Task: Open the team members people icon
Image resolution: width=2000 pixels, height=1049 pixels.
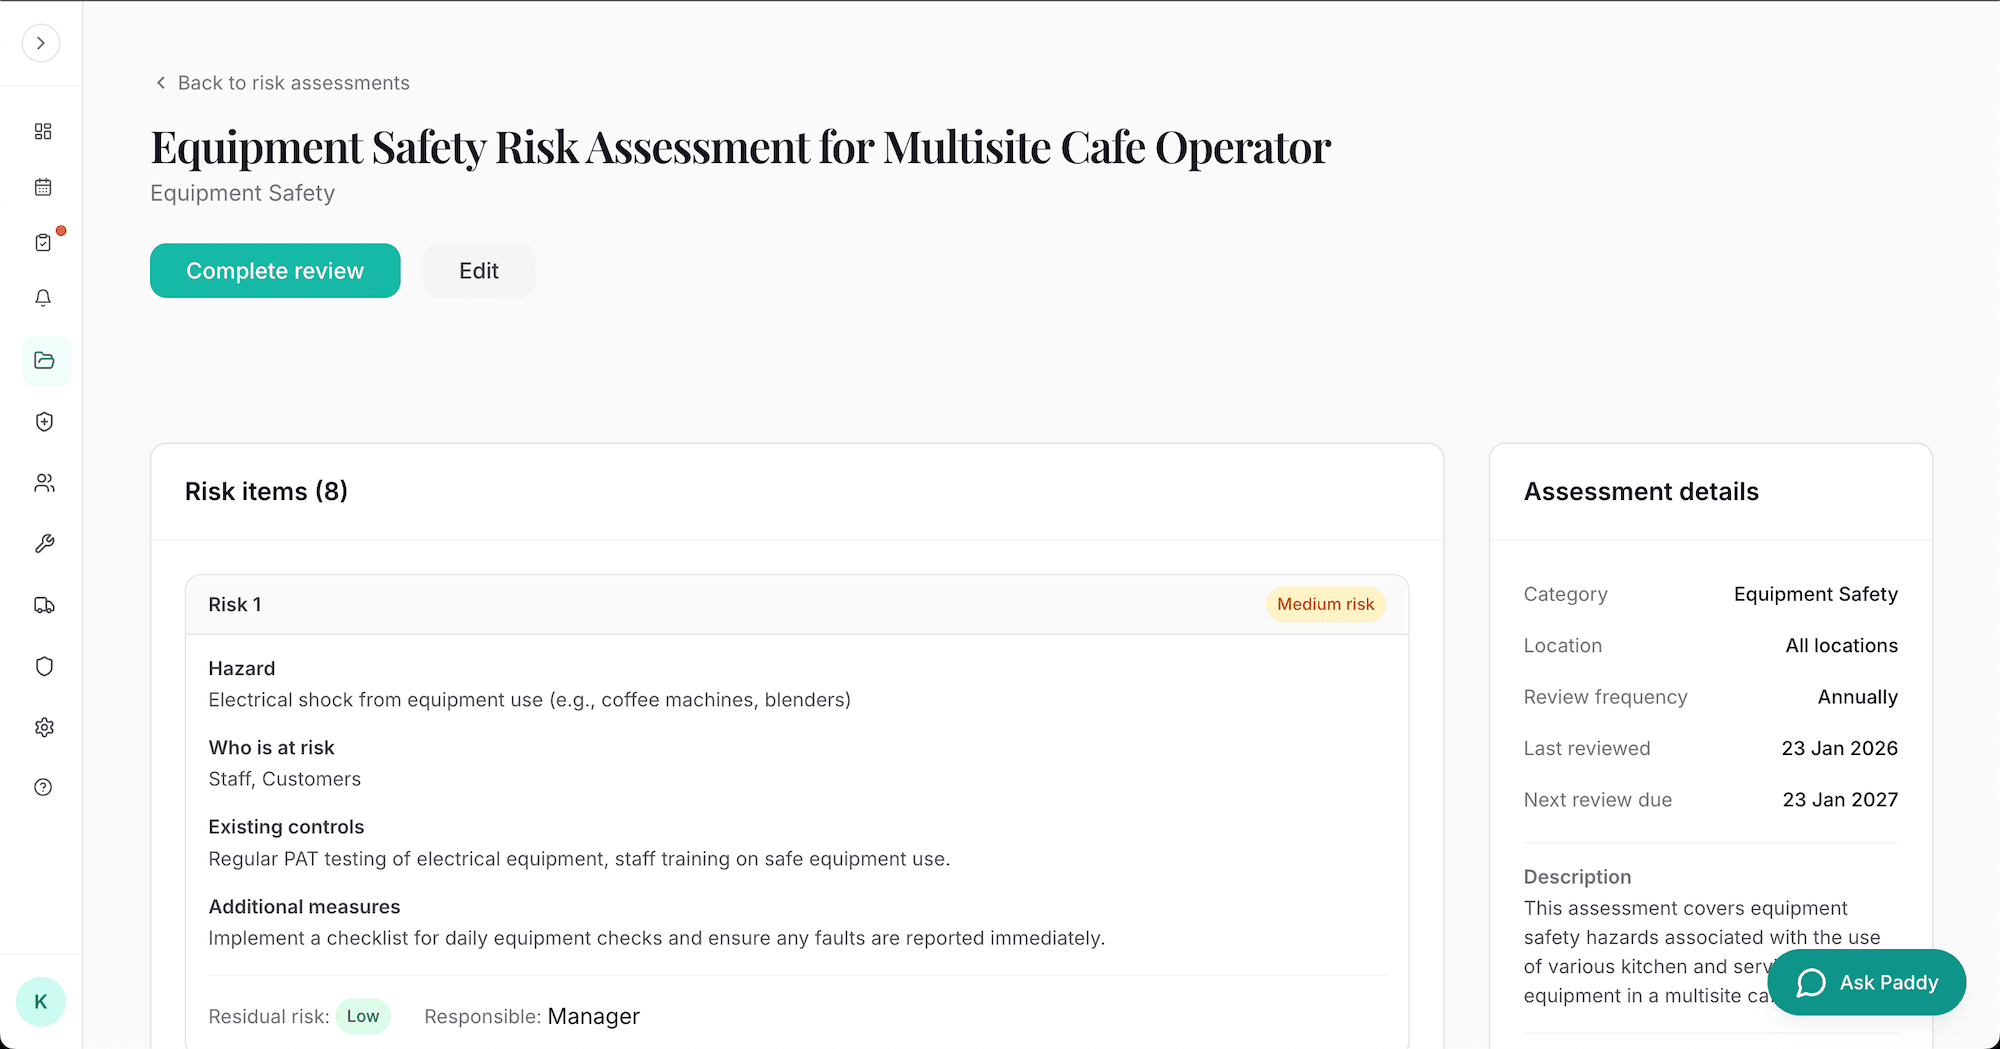Action: click(x=43, y=483)
